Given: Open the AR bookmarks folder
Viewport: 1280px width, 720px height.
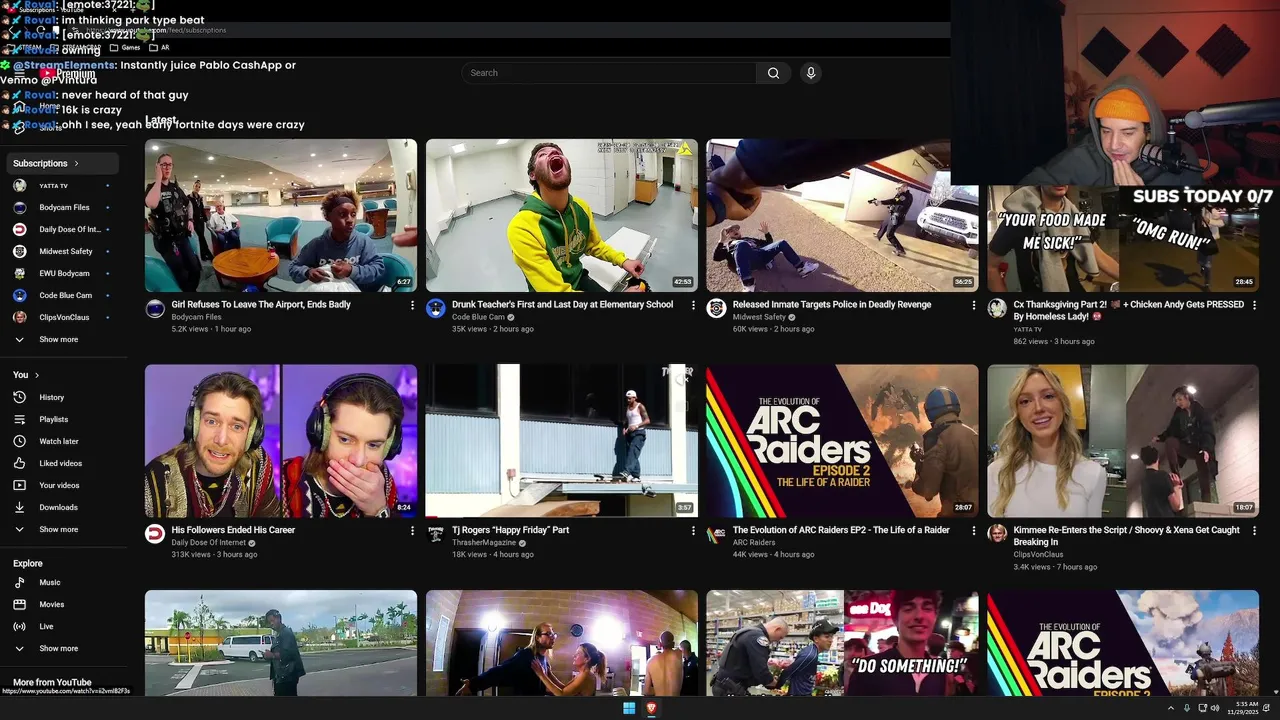Looking at the screenshot, I should pos(159,47).
